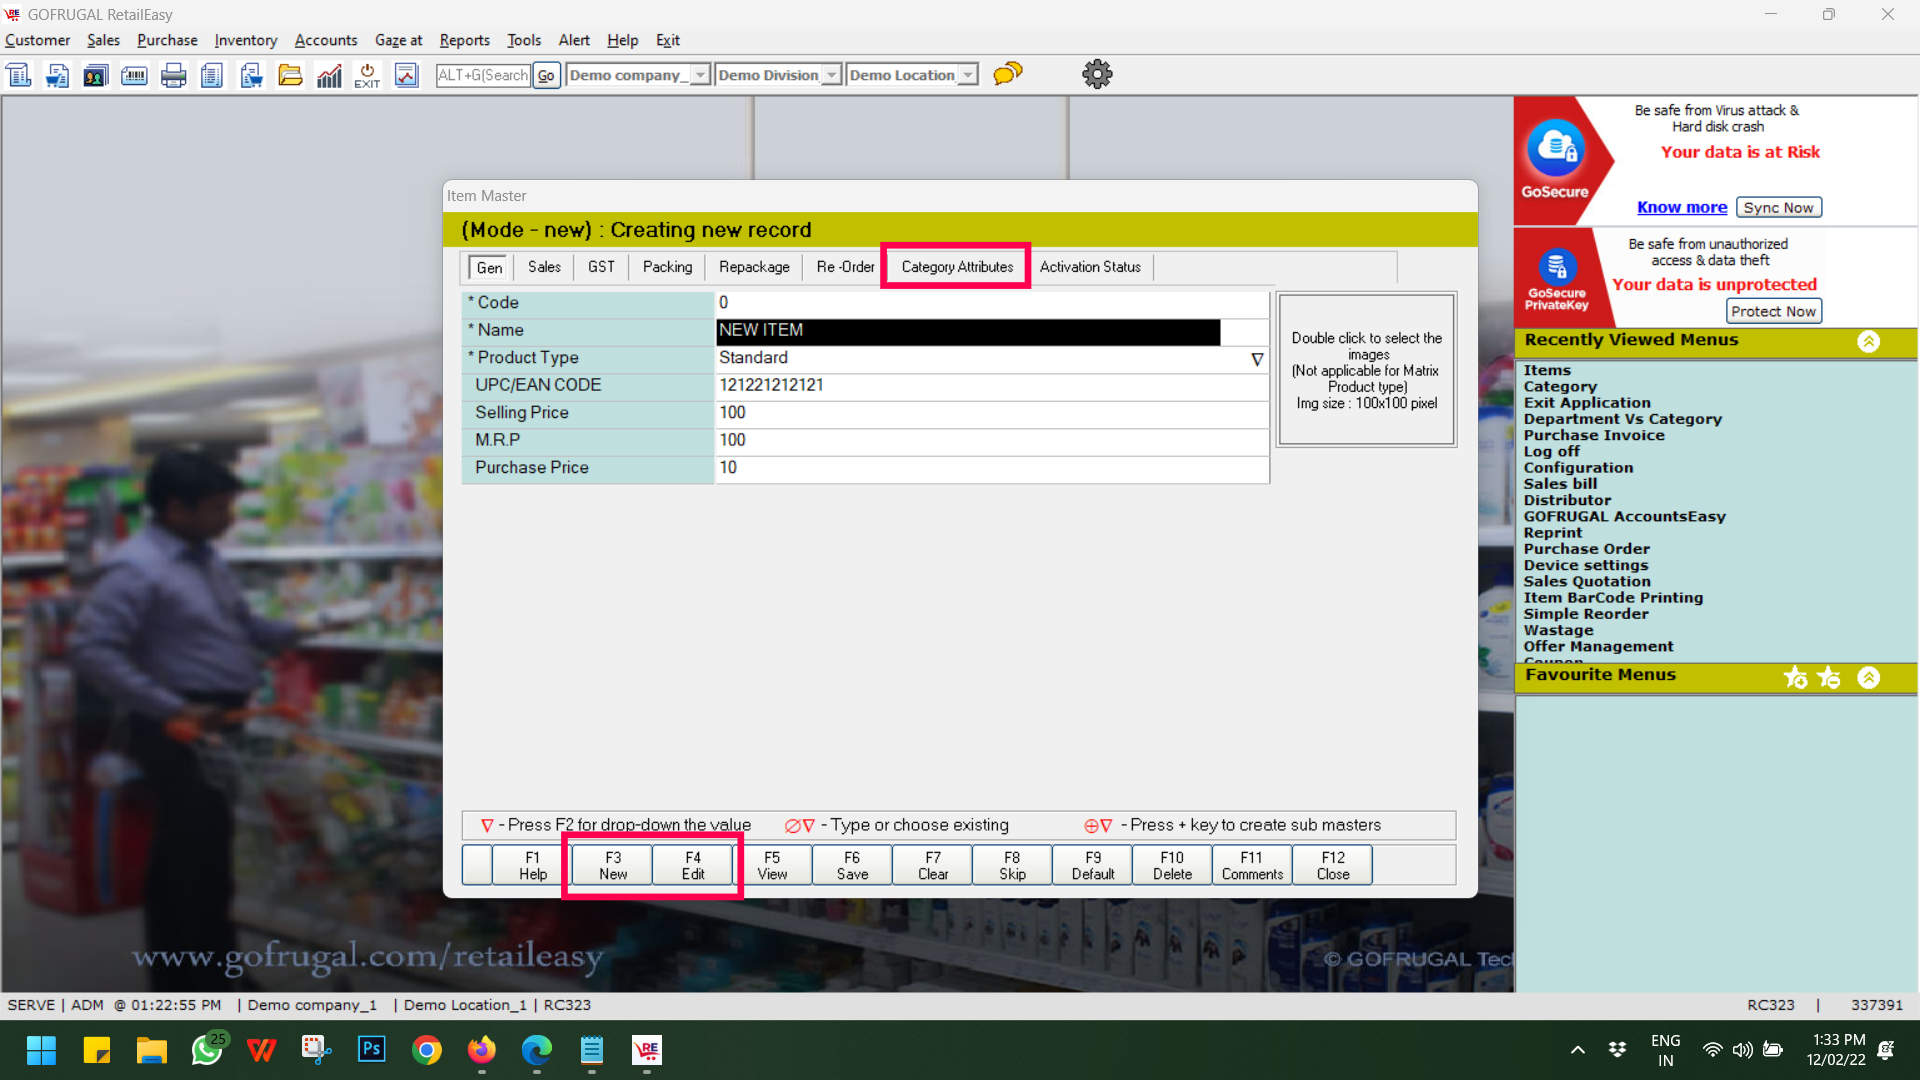Click the yellow chat bubbles icon

(1007, 74)
